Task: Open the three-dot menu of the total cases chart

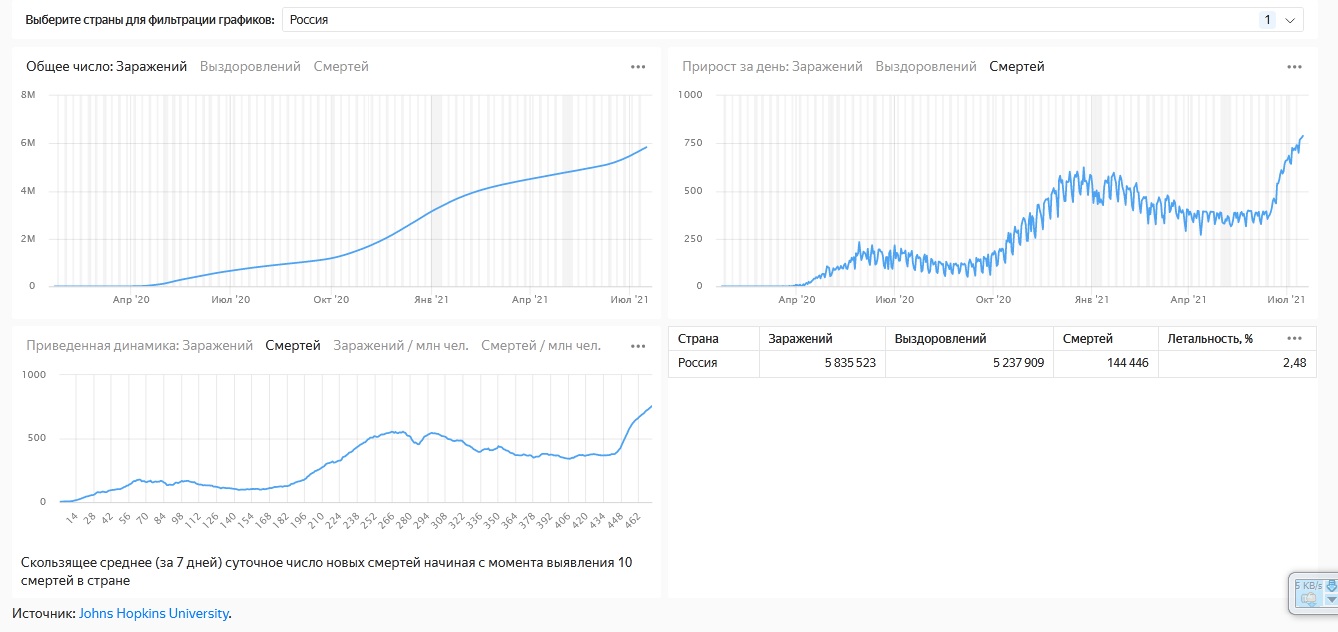Action: 638,67
